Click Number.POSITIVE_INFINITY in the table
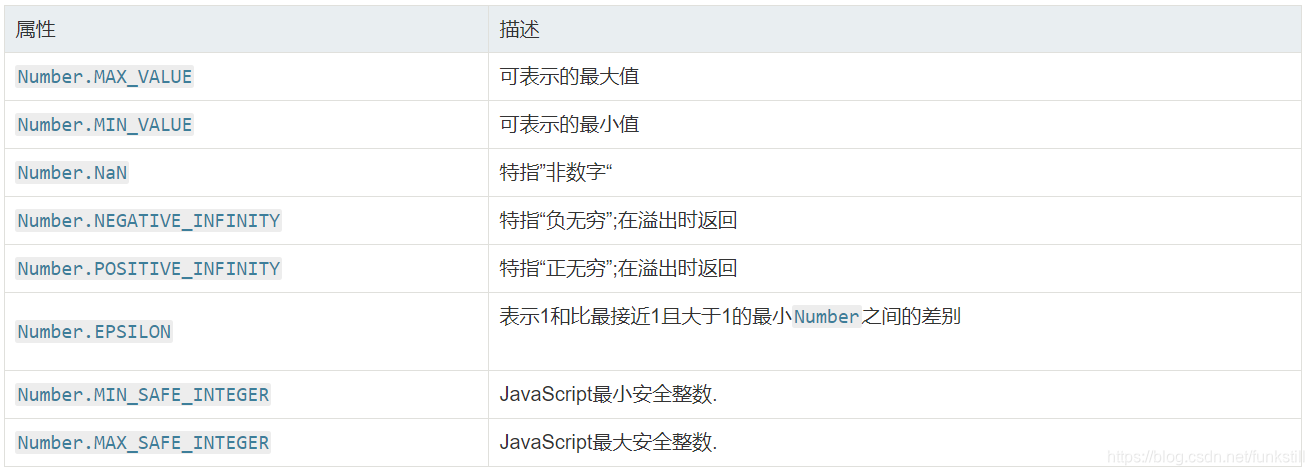 pos(149,269)
